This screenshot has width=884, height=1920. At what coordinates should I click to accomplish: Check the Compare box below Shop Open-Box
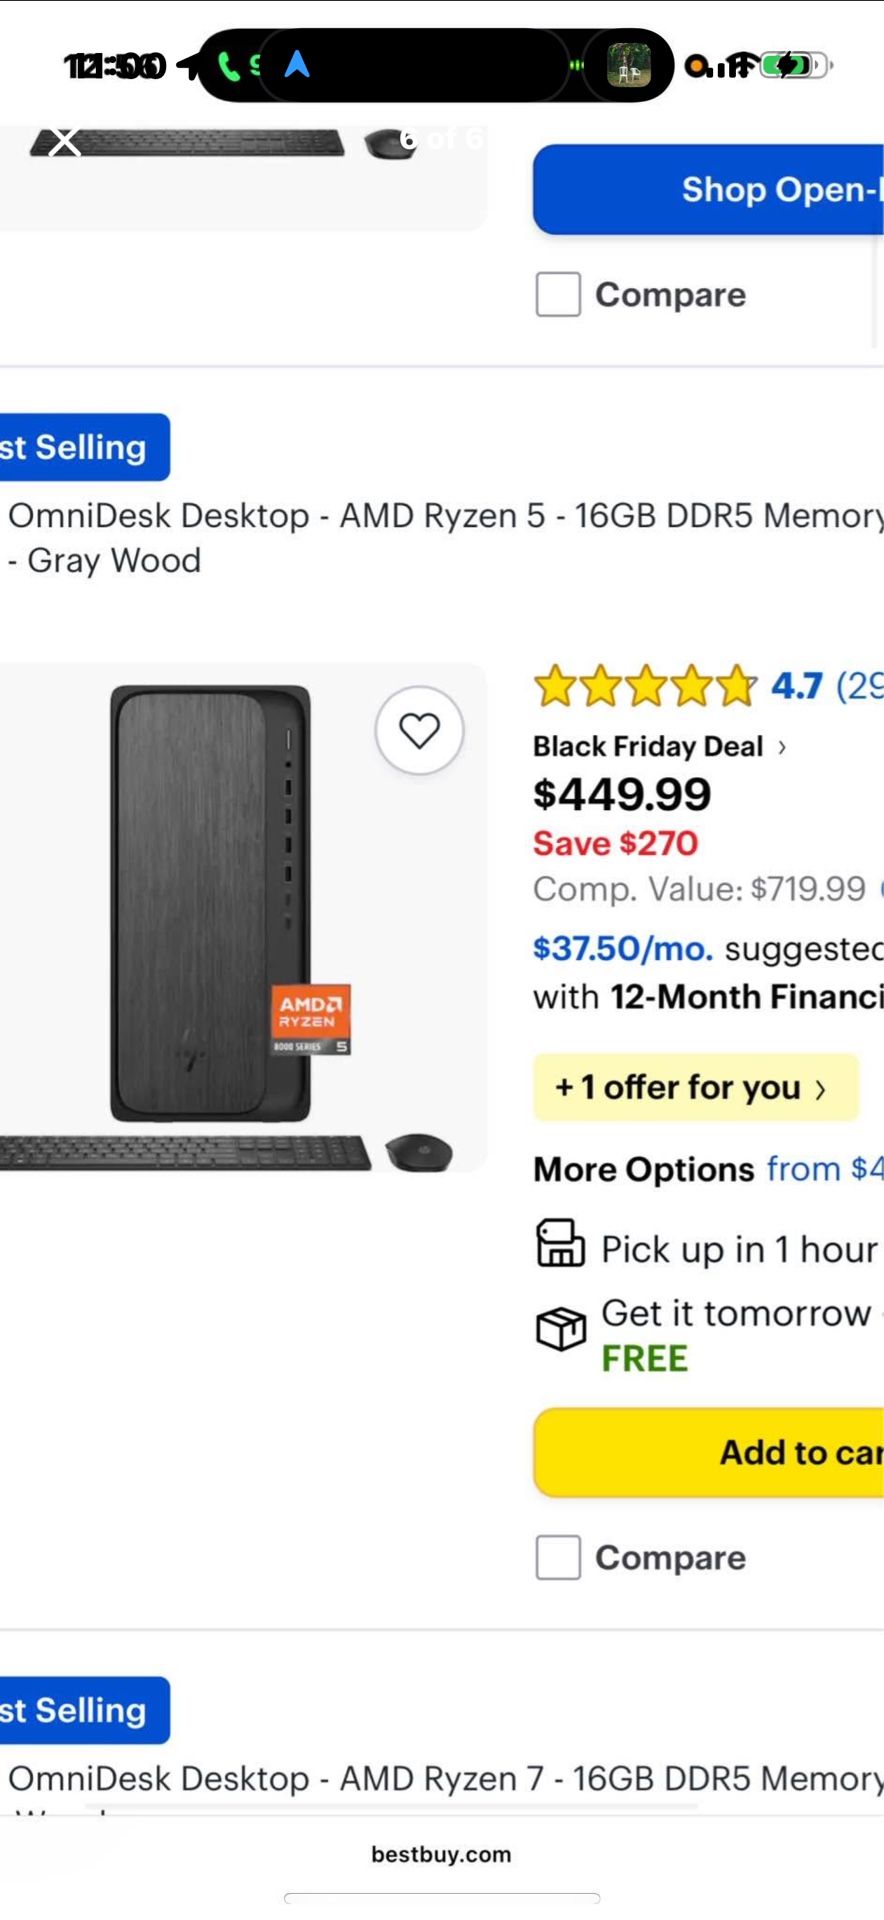(x=558, y=295)
